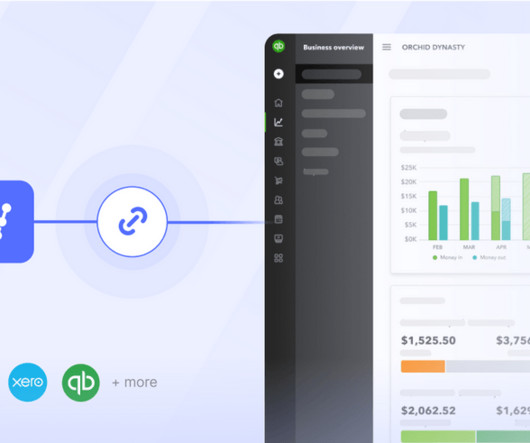
Task: Open the shopping cart Expenses icon
Action: point(279,180)
